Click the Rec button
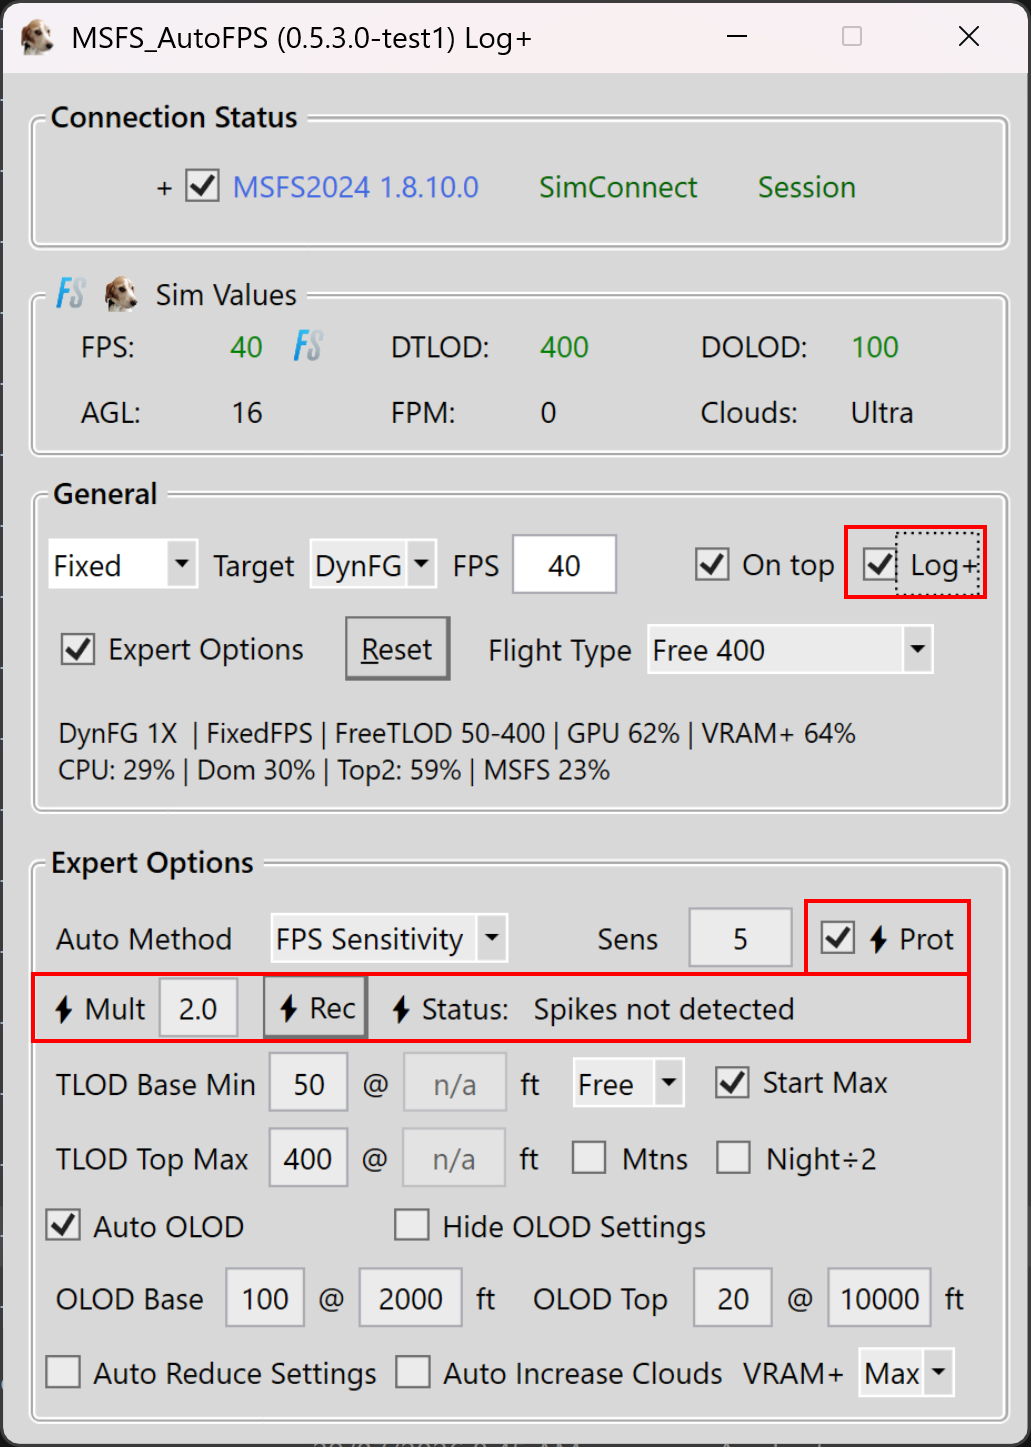Screen dimensions: 1031x1447 (317, 1008)
